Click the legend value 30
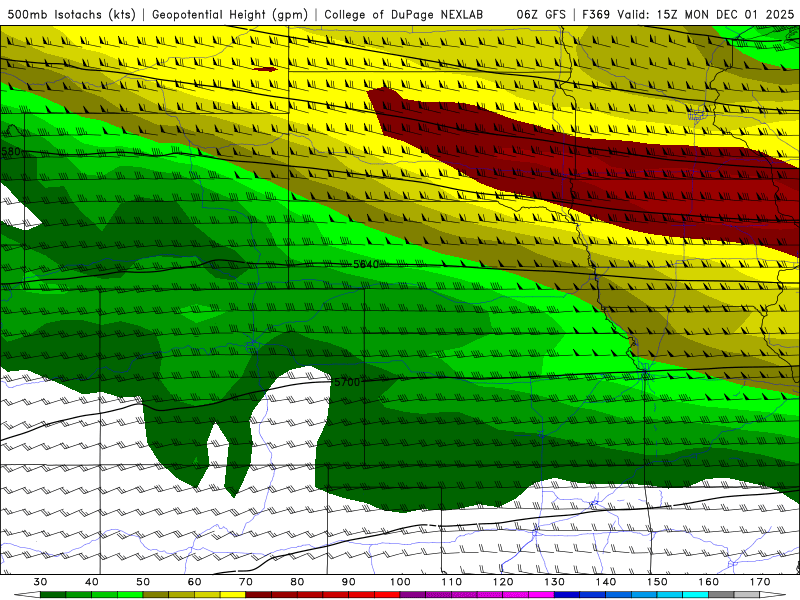800x600 pixels. point(40,582)
